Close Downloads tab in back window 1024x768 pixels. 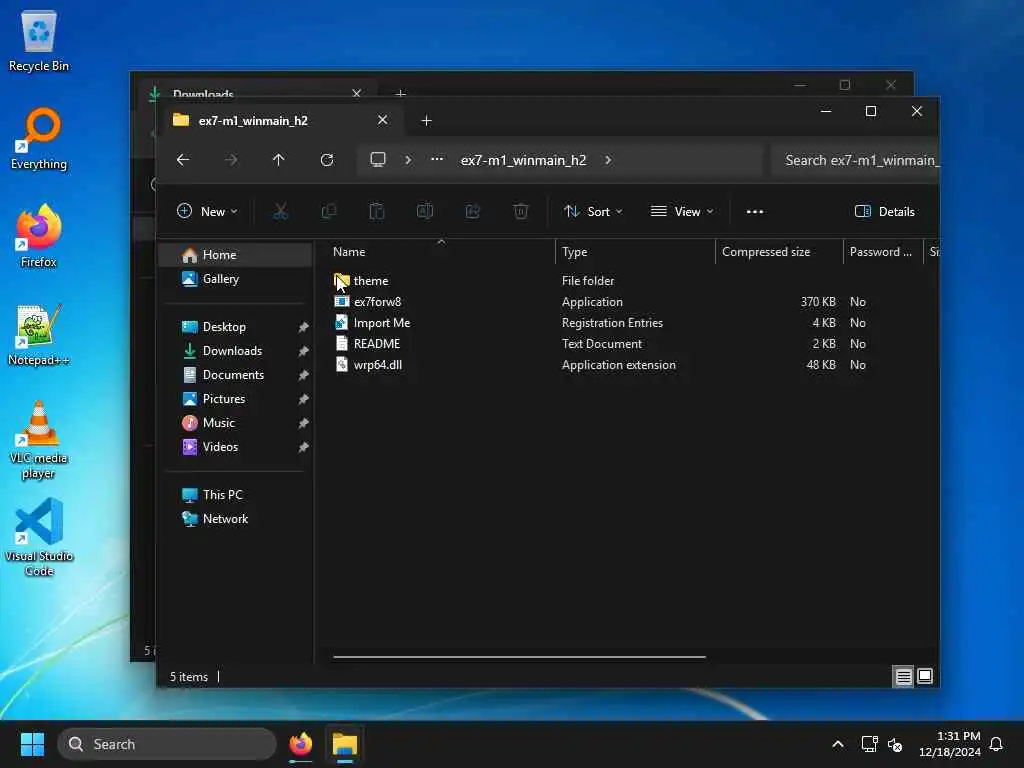coord(357,93)
